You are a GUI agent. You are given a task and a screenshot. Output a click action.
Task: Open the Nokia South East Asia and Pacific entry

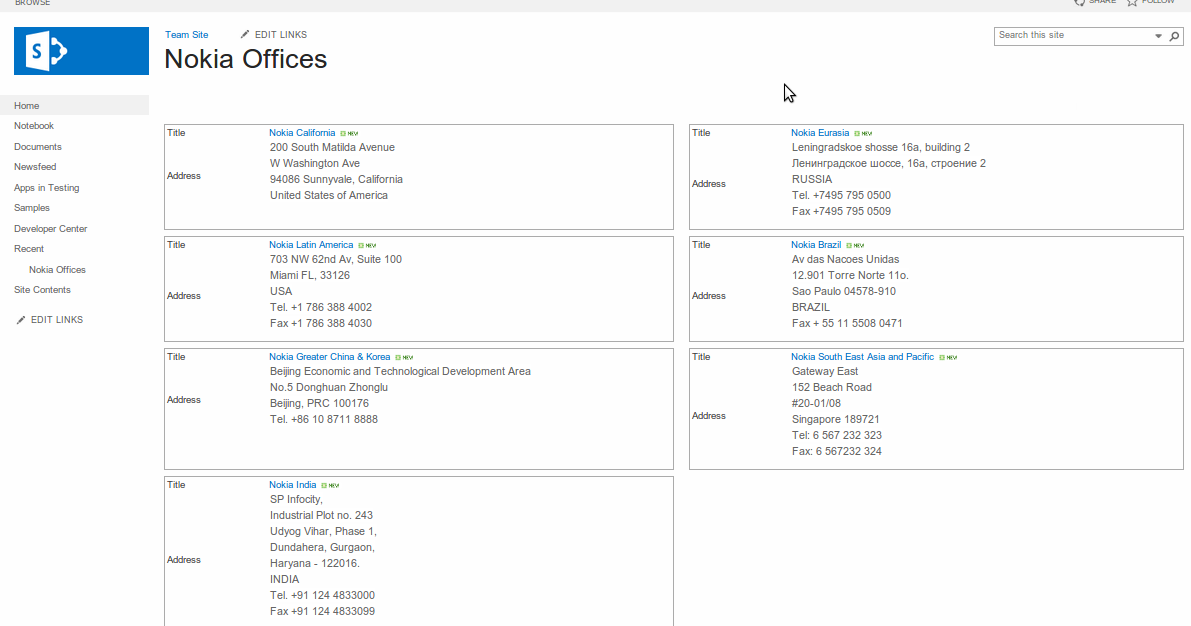tap(862, 356)
